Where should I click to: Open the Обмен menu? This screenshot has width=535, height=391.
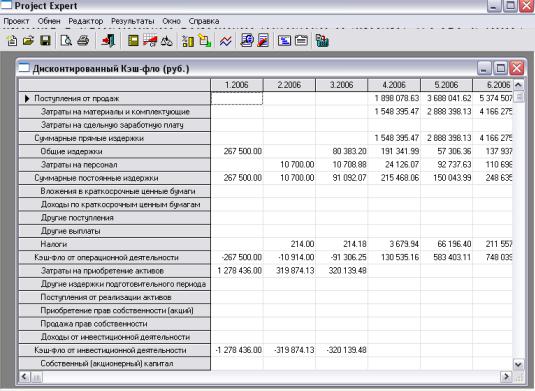coord(49,21)
